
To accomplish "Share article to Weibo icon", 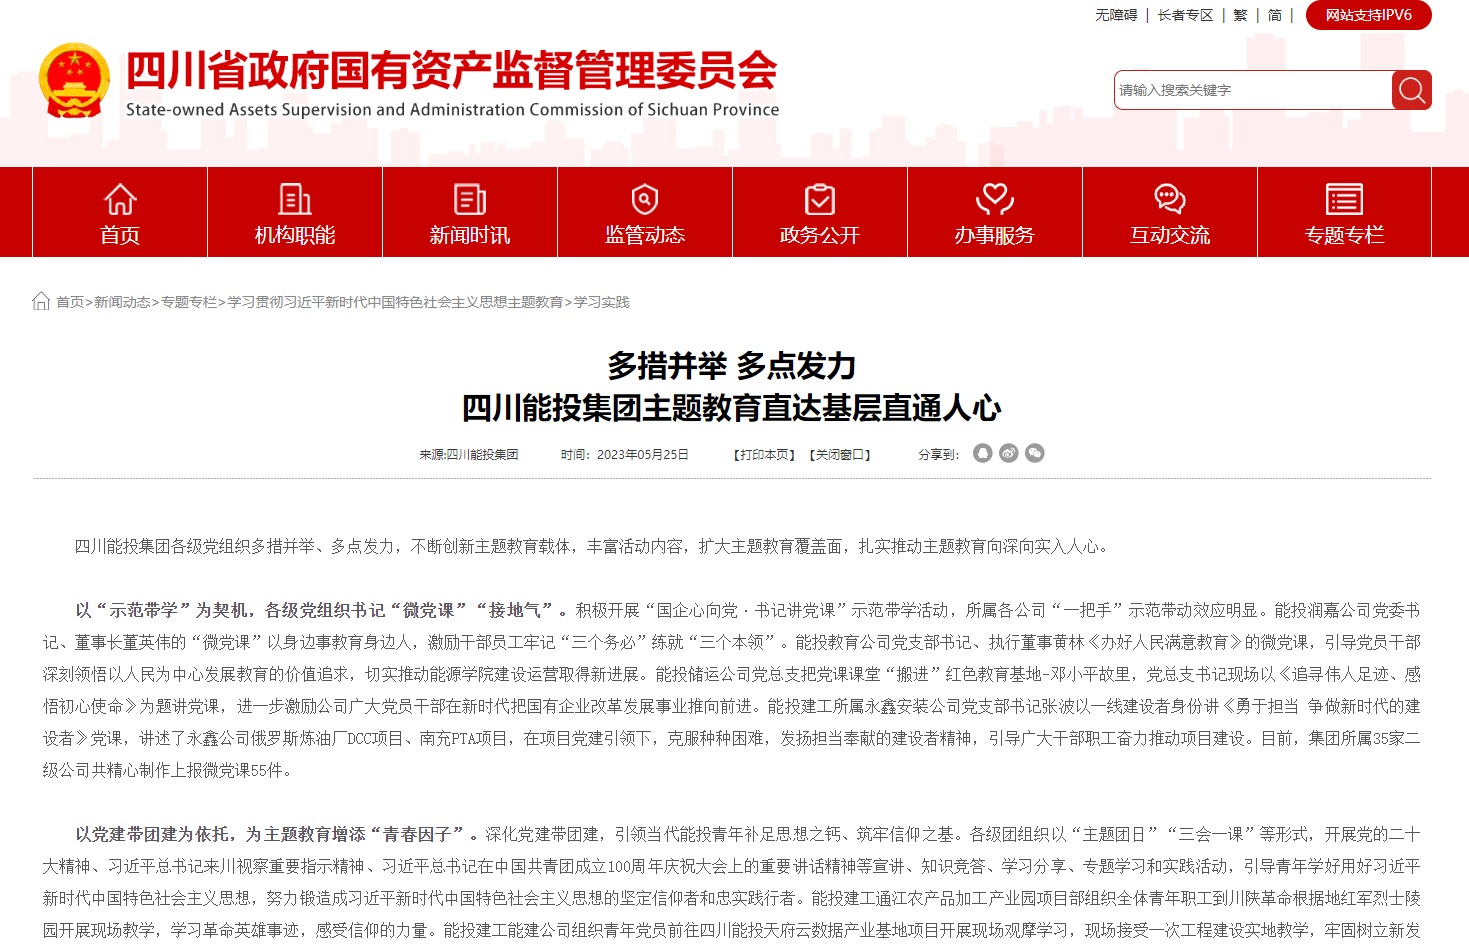I will pyautogui.click(x=1009, y=453).
